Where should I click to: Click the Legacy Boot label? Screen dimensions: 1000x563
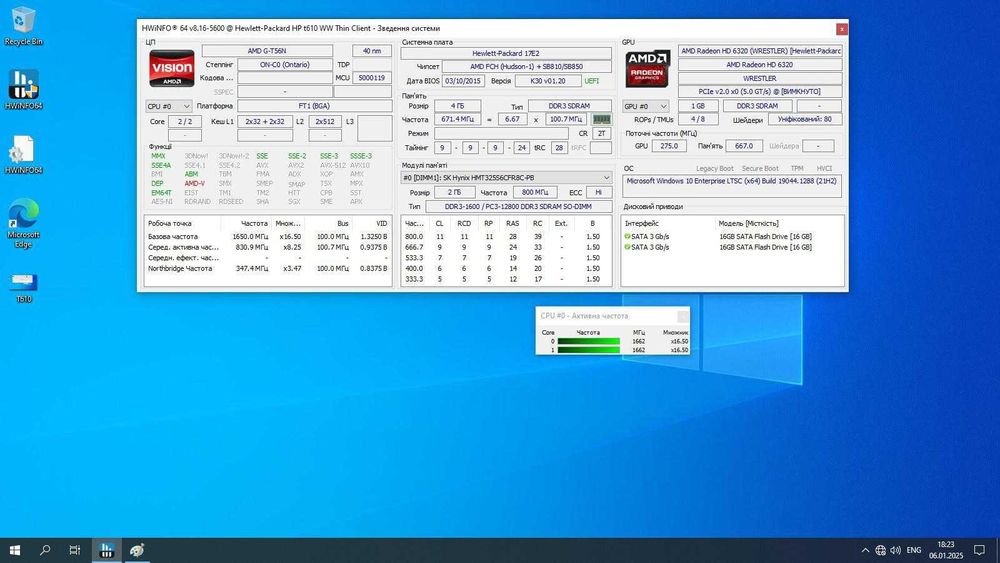714,168
